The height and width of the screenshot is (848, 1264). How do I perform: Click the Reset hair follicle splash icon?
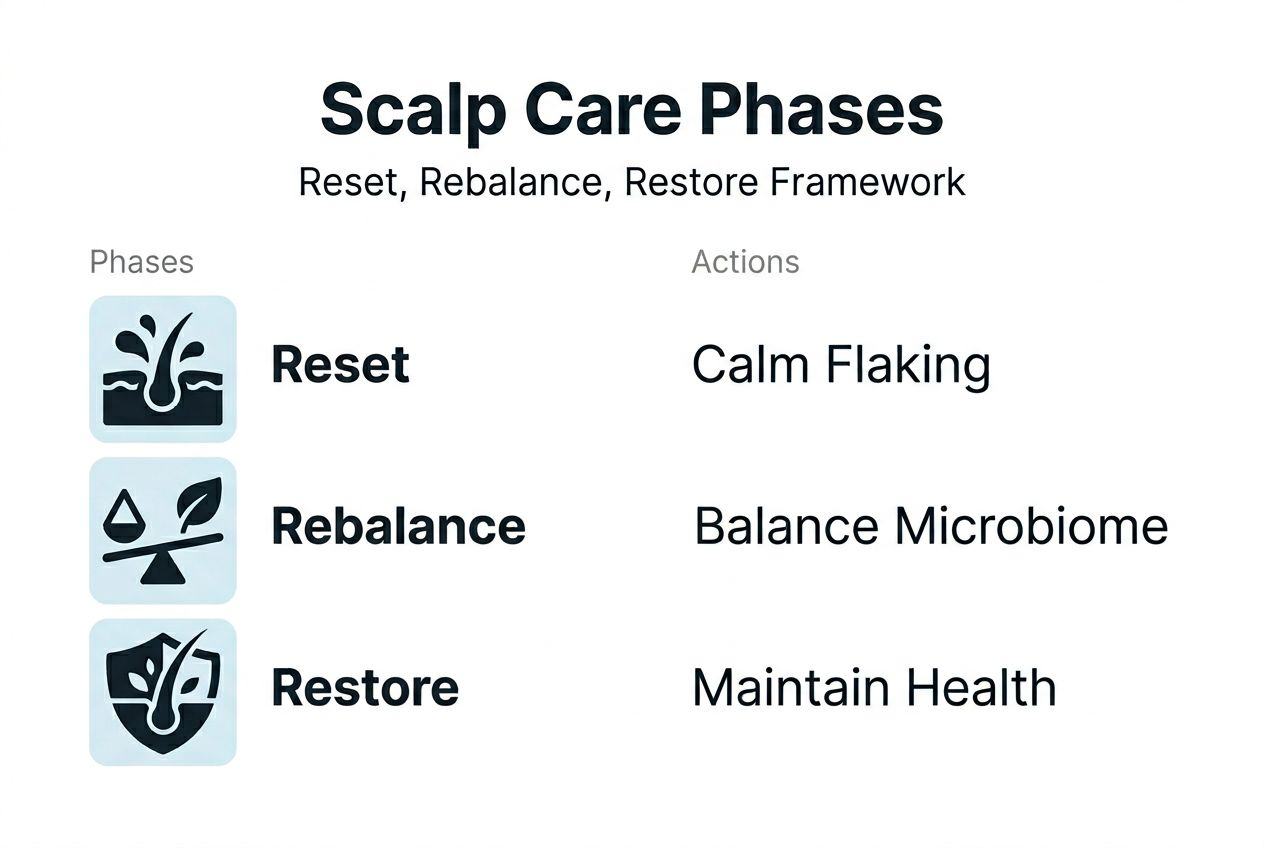coord(163,368)
